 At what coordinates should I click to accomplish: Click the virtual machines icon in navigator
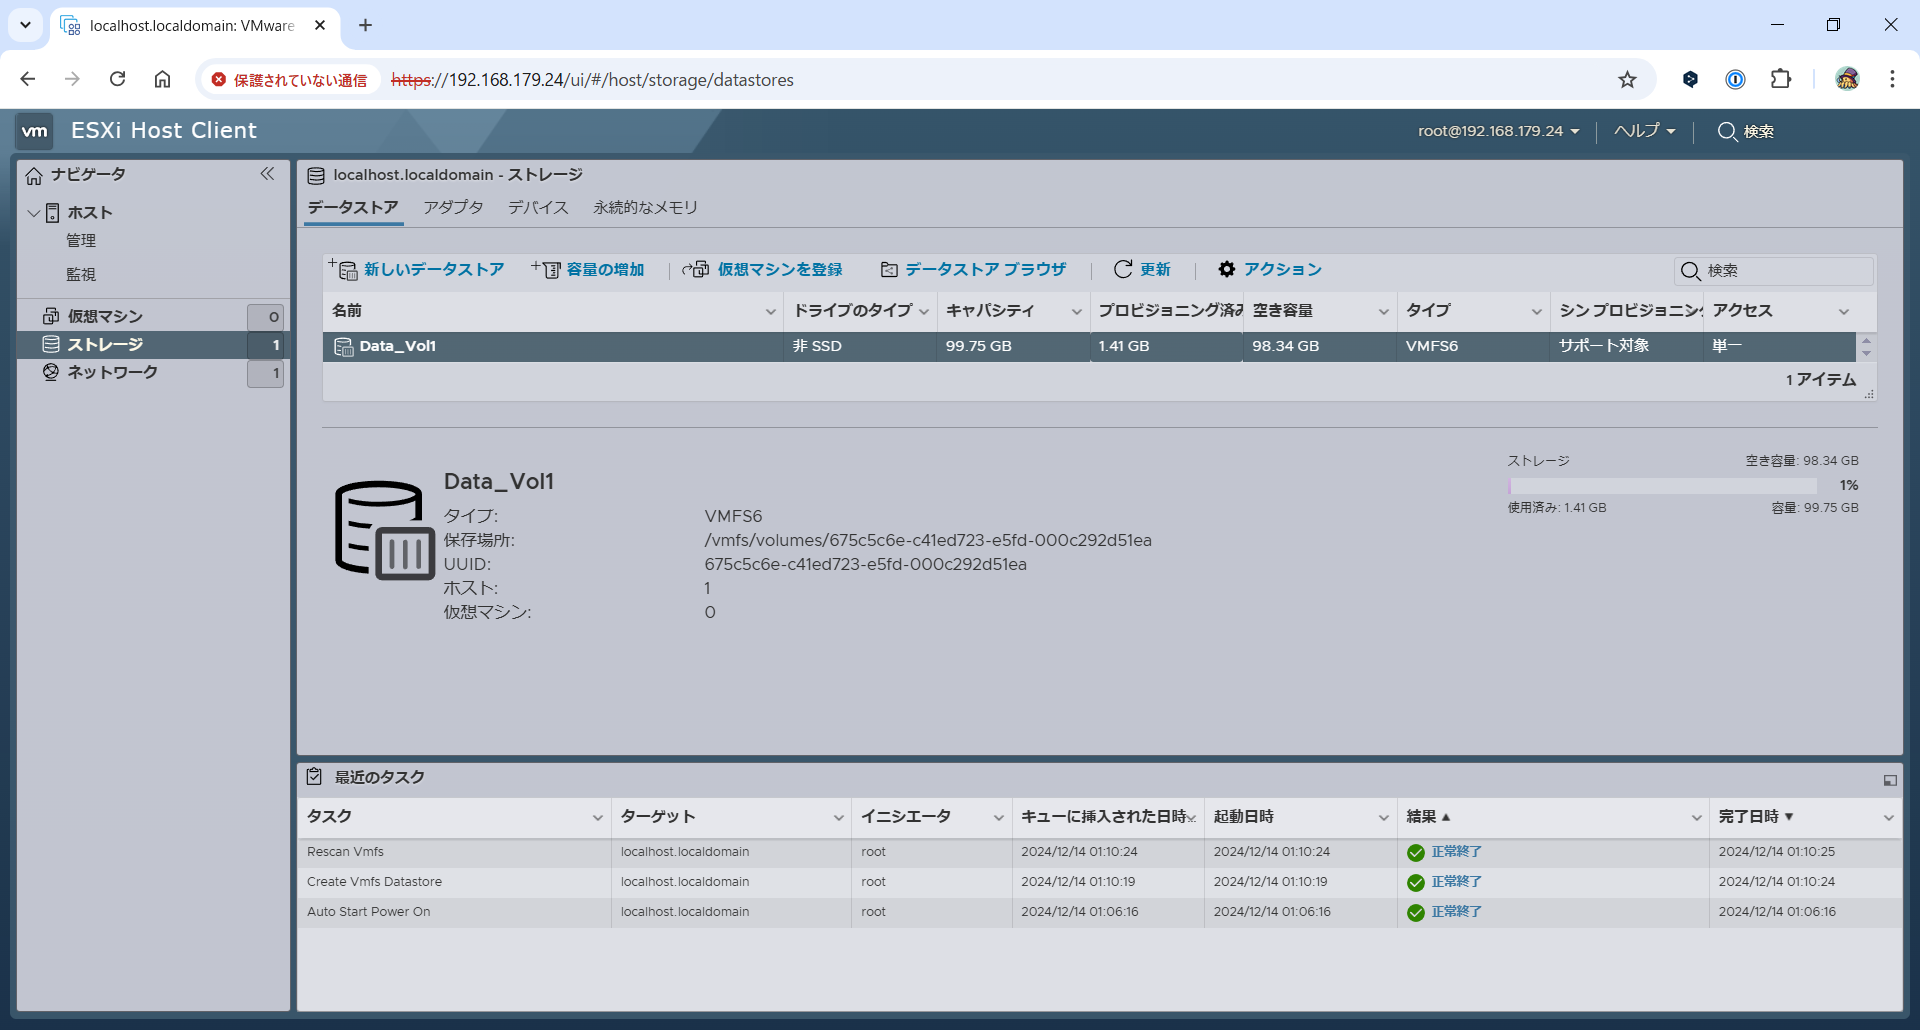click(x=51, y=316)
